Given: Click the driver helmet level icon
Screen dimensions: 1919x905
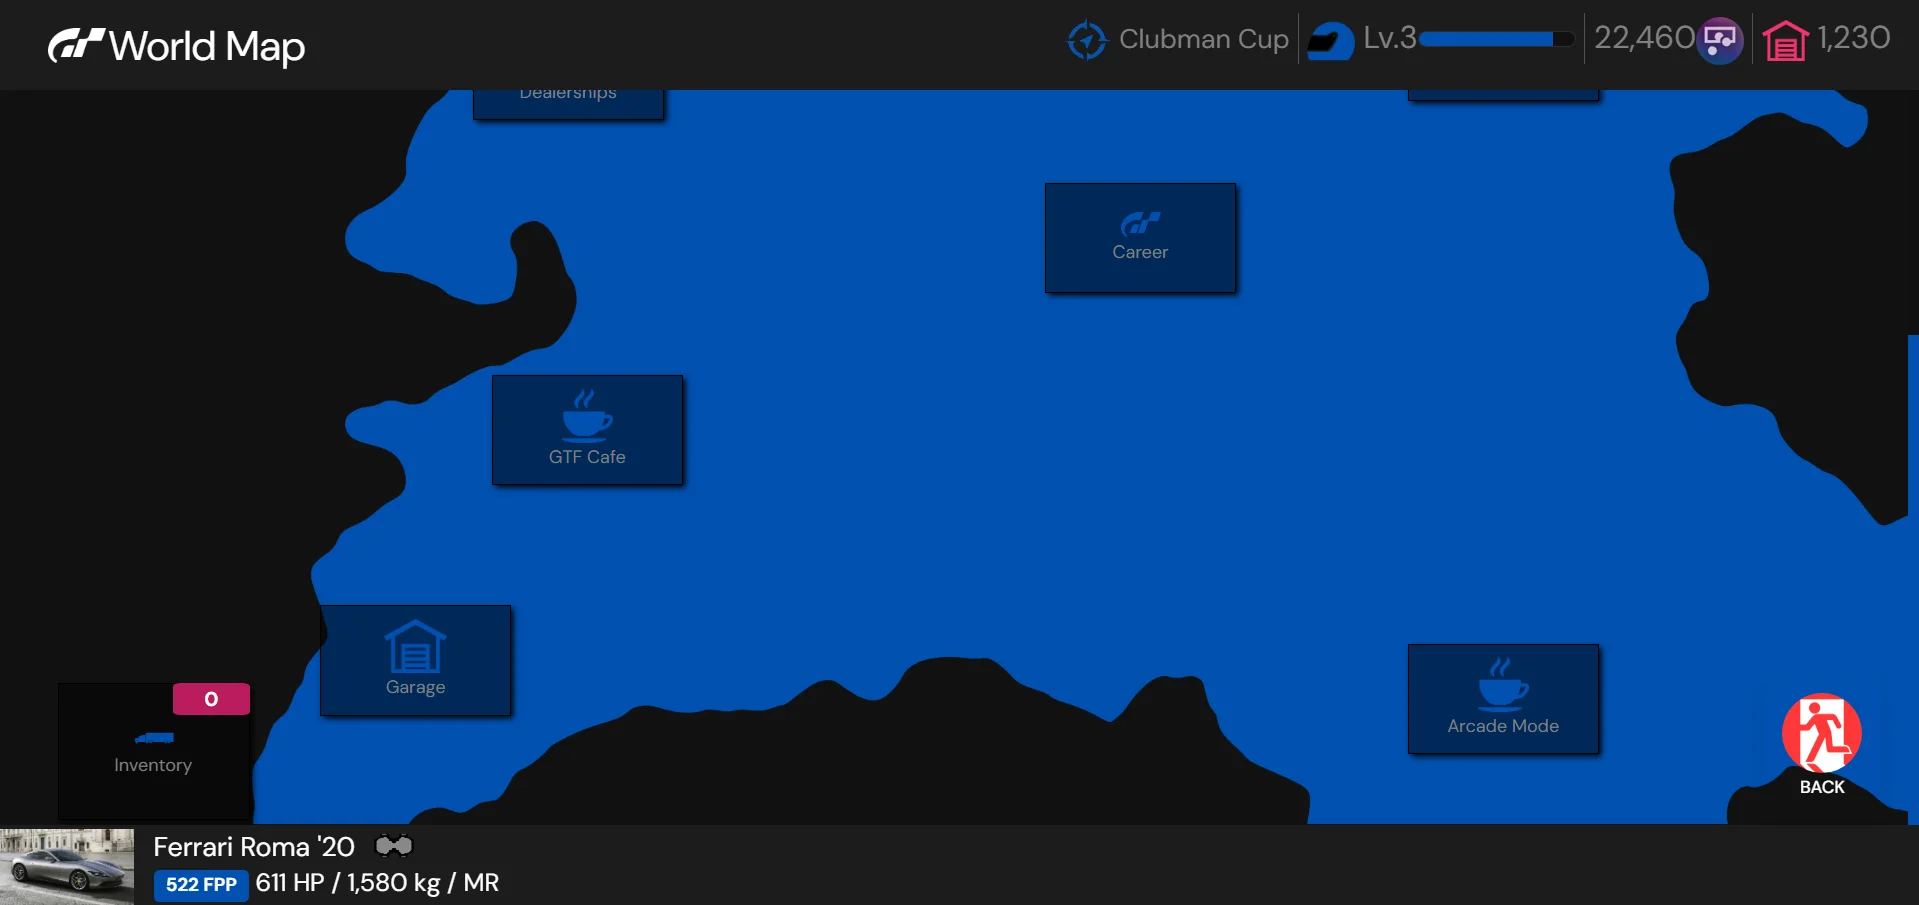Looking at the screenshot, I should point(1331,41).
